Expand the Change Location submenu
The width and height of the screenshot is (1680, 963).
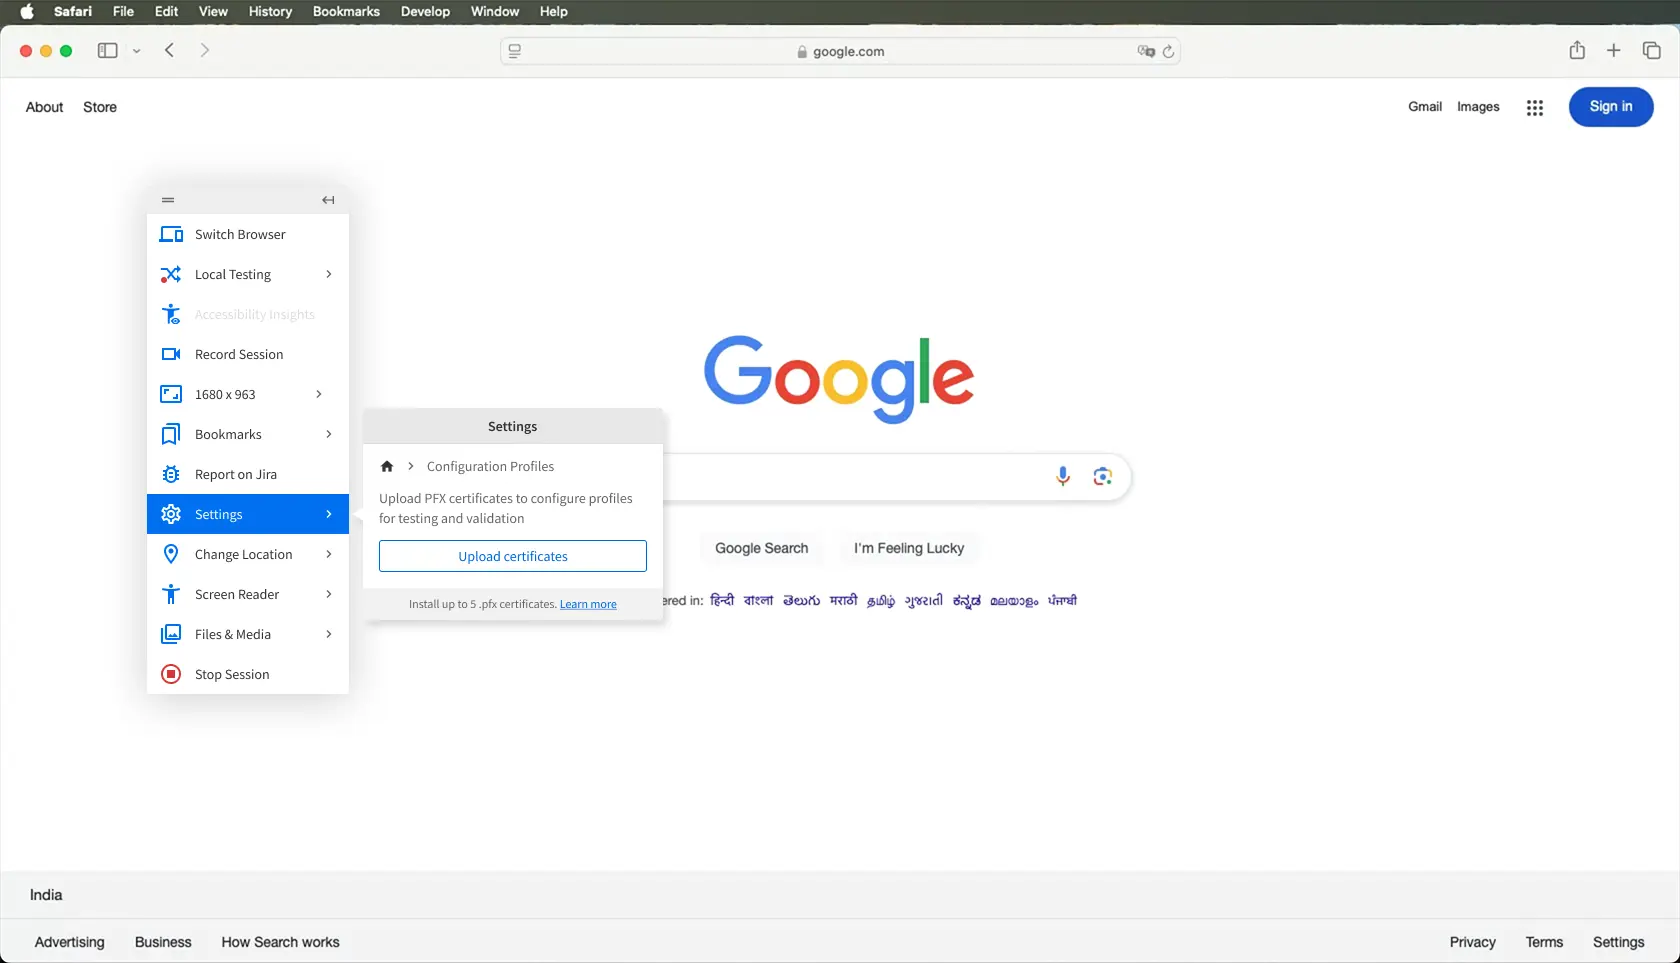pyautogui.click(x=328, y=554)
